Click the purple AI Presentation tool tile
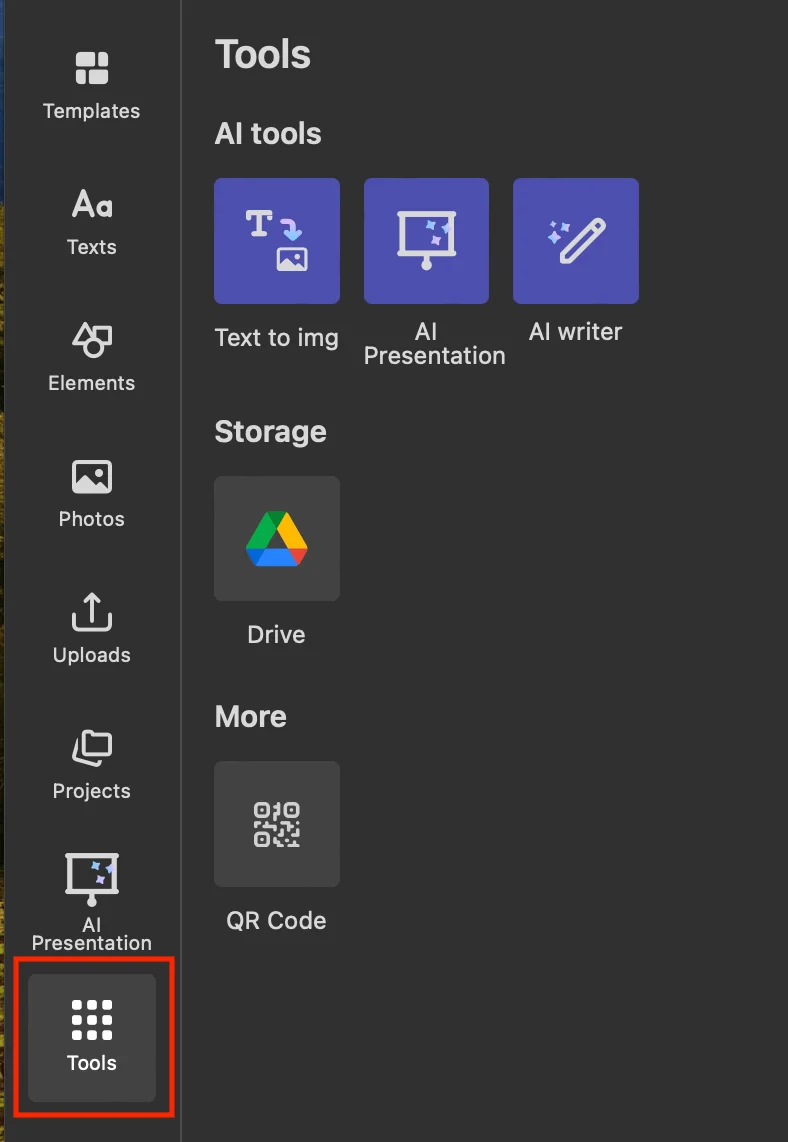 [x=426, y=241]
